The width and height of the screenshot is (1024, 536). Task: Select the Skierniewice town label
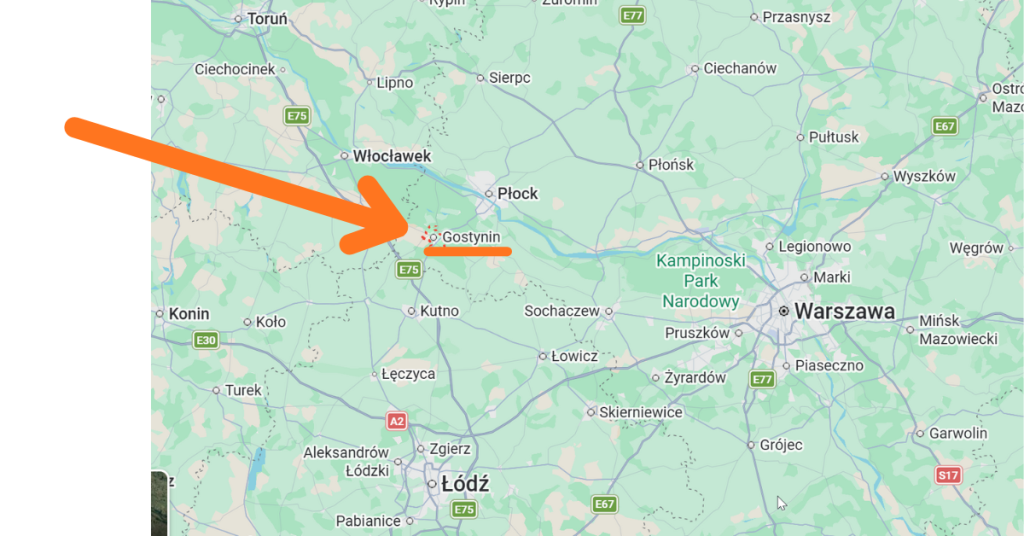[x=641, y=412]
